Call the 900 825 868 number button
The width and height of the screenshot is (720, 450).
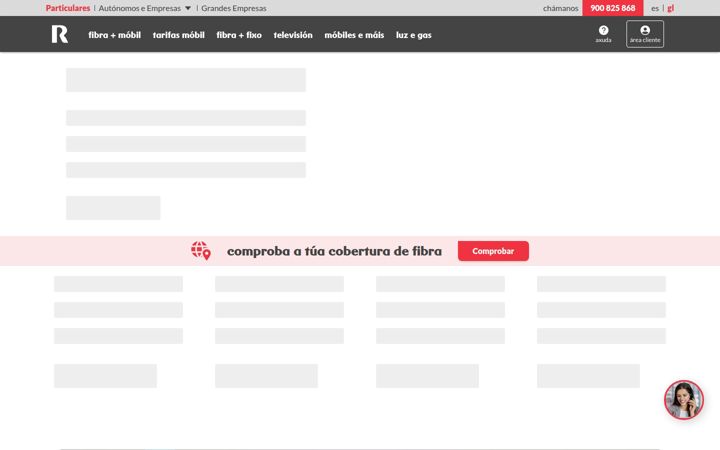[613, 8]
